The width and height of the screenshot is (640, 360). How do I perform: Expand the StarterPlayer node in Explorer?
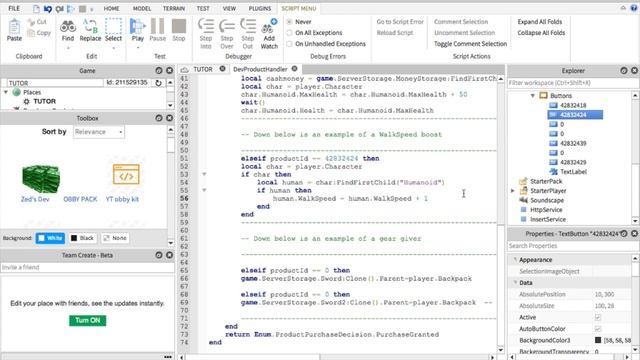pos(513,191)
